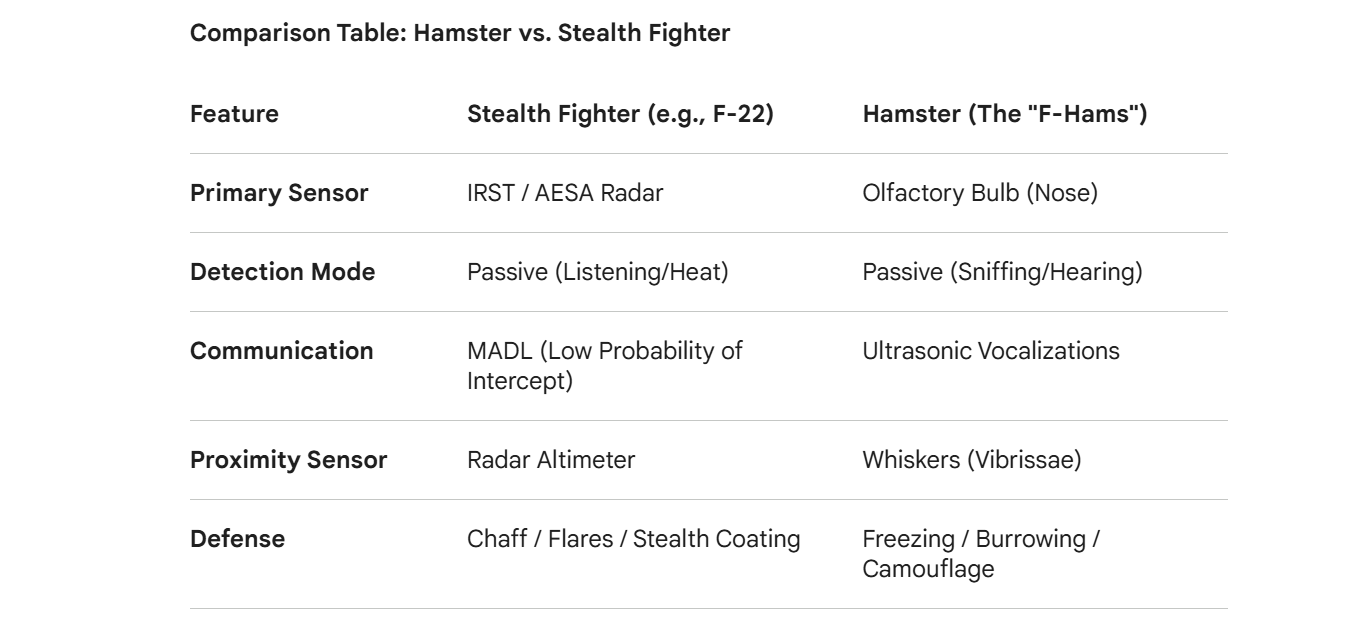Select the 'Chaff / Flares / Stealth Coating' cell

[x=633, y=539]
